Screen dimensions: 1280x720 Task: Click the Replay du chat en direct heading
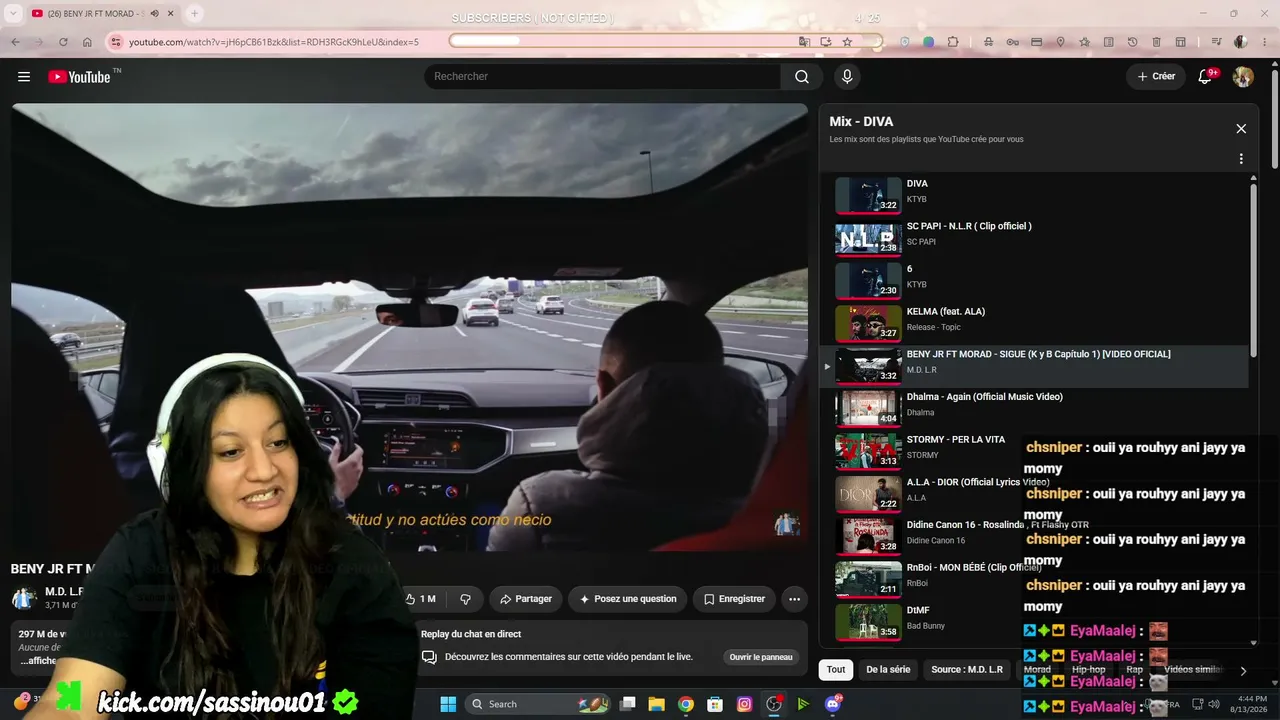471,634
